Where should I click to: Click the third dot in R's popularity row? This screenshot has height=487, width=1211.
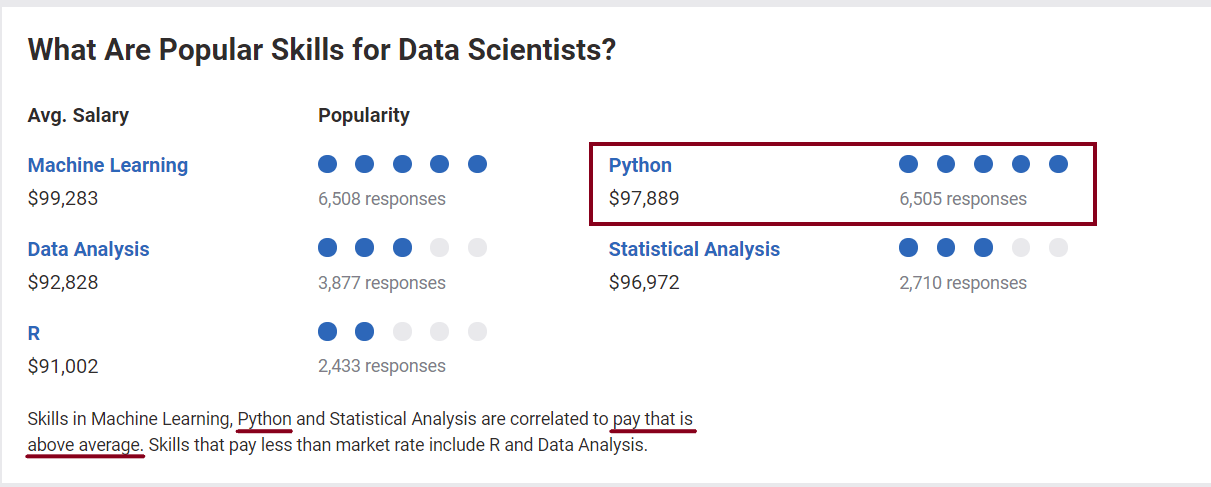(x=402, y=331)
